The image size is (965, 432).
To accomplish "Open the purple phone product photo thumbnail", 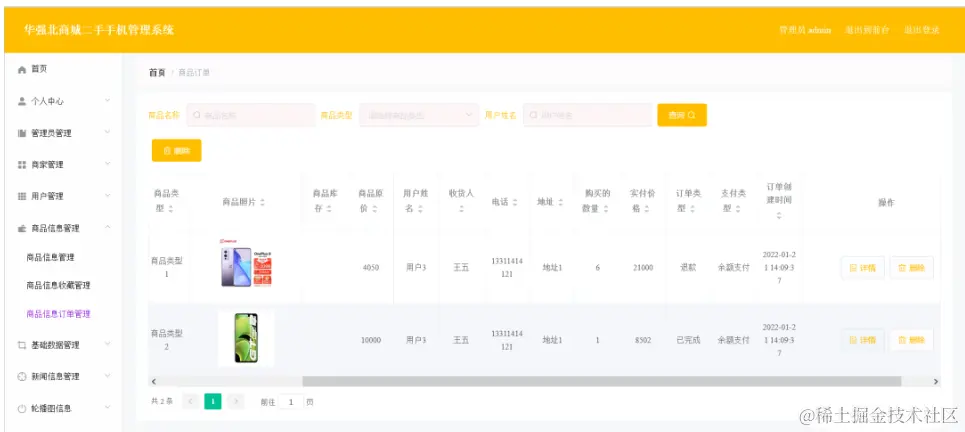I will coord(246,265).
